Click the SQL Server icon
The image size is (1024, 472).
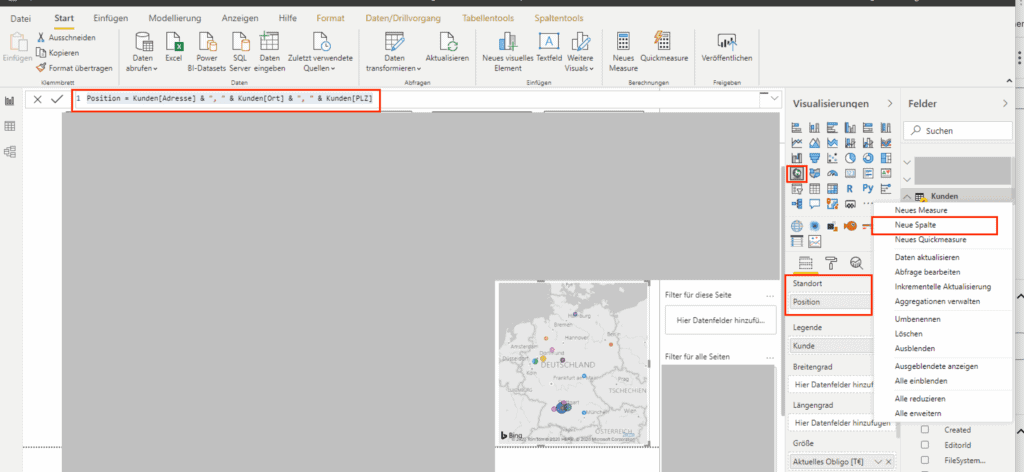pos(240,42)
